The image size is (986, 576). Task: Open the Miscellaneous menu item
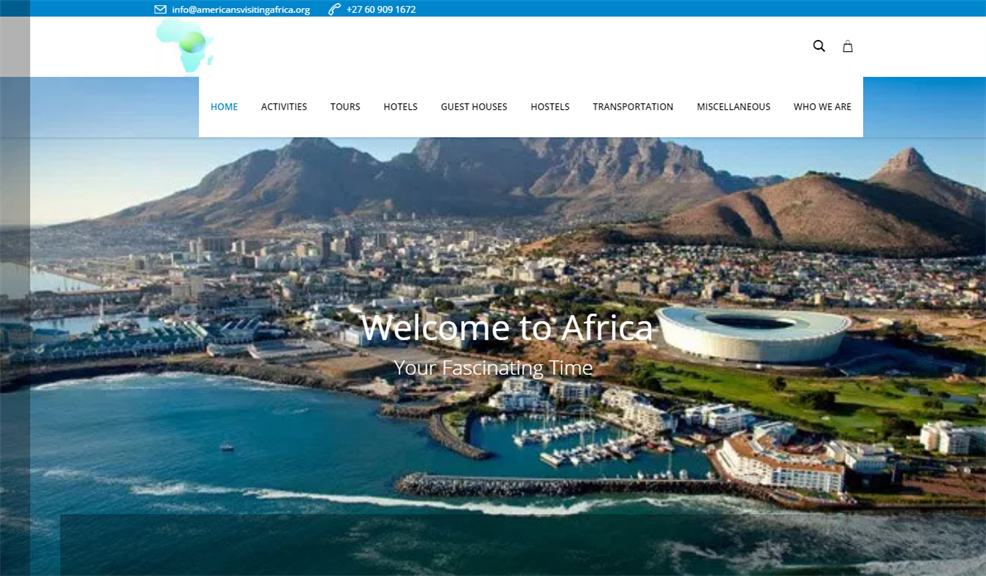(734, 107)
